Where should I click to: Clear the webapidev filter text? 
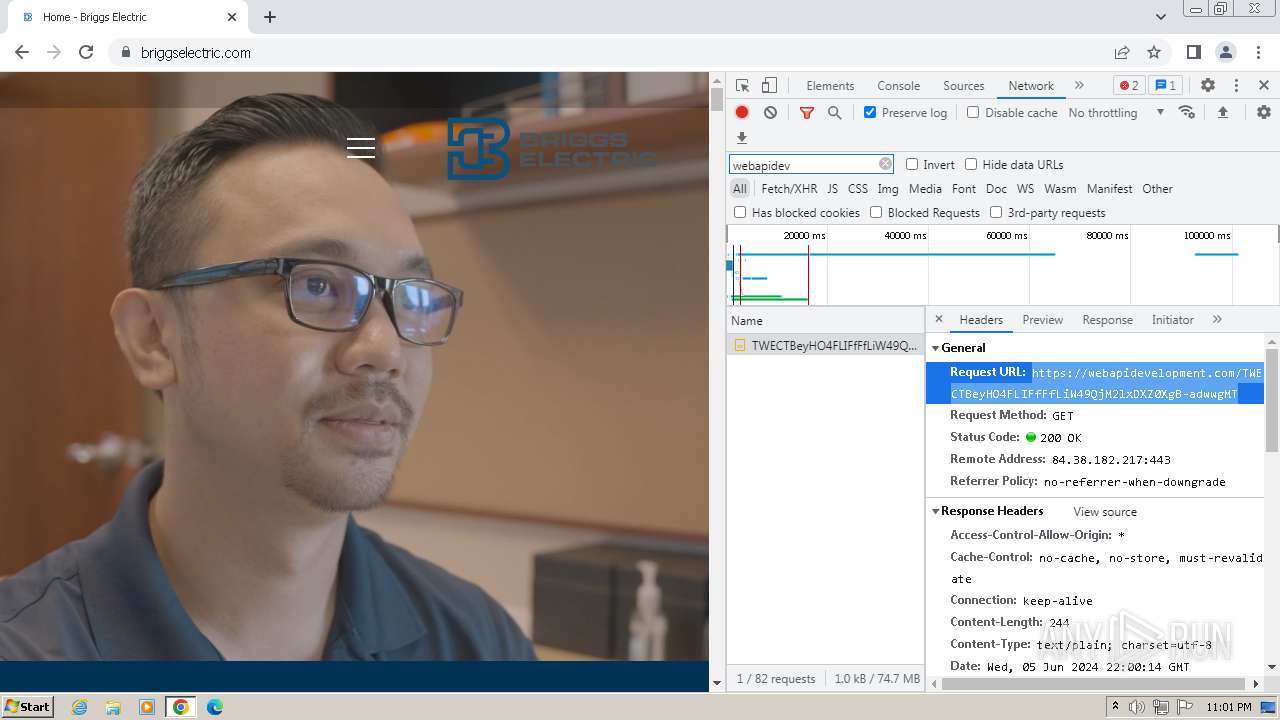[x=885, y=164]
